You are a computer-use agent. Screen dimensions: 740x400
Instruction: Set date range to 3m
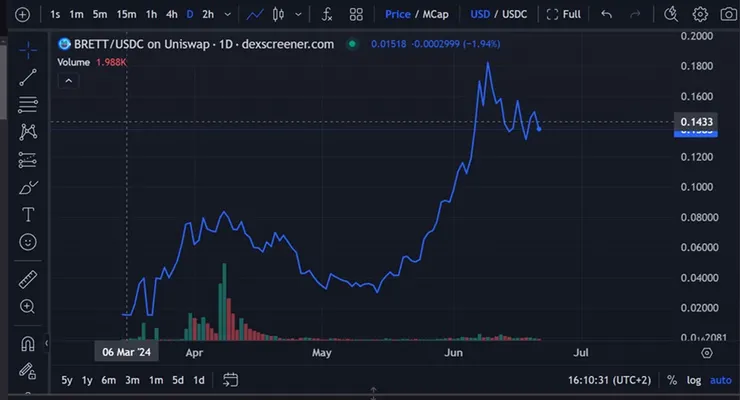coord(132,380)
